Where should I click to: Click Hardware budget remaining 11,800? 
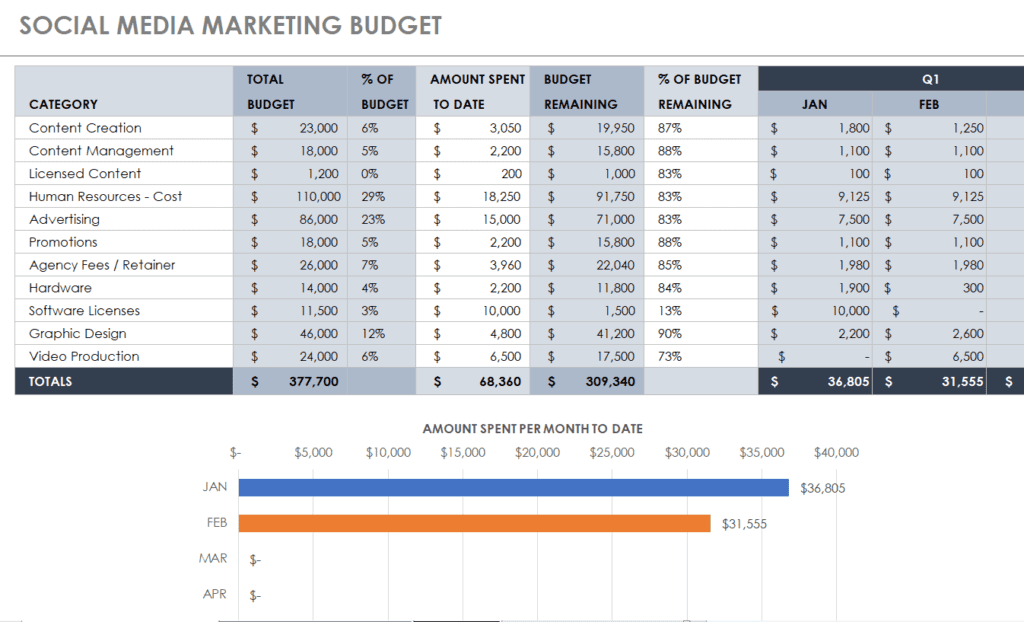tap(586, 288)
